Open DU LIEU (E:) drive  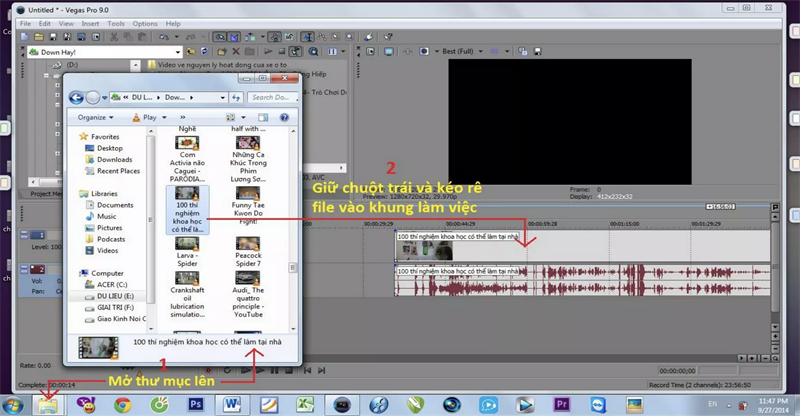(x=110, y=296)
